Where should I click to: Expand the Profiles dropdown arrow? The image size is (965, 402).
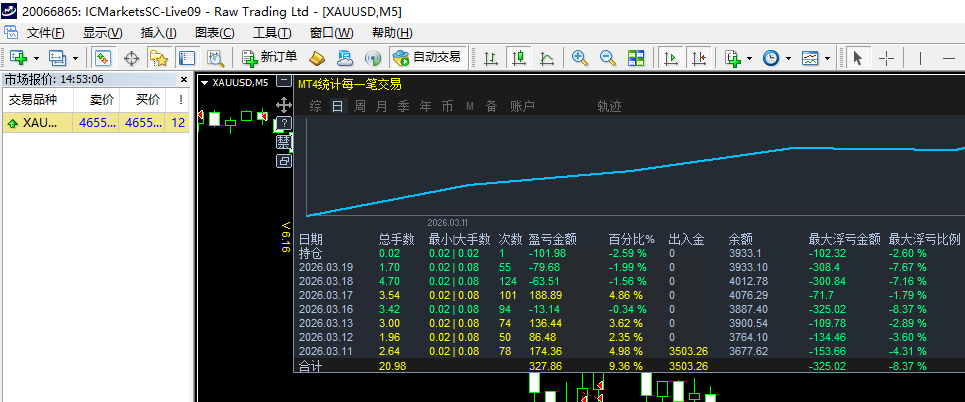pyautogui.click(x=75, y=58)
